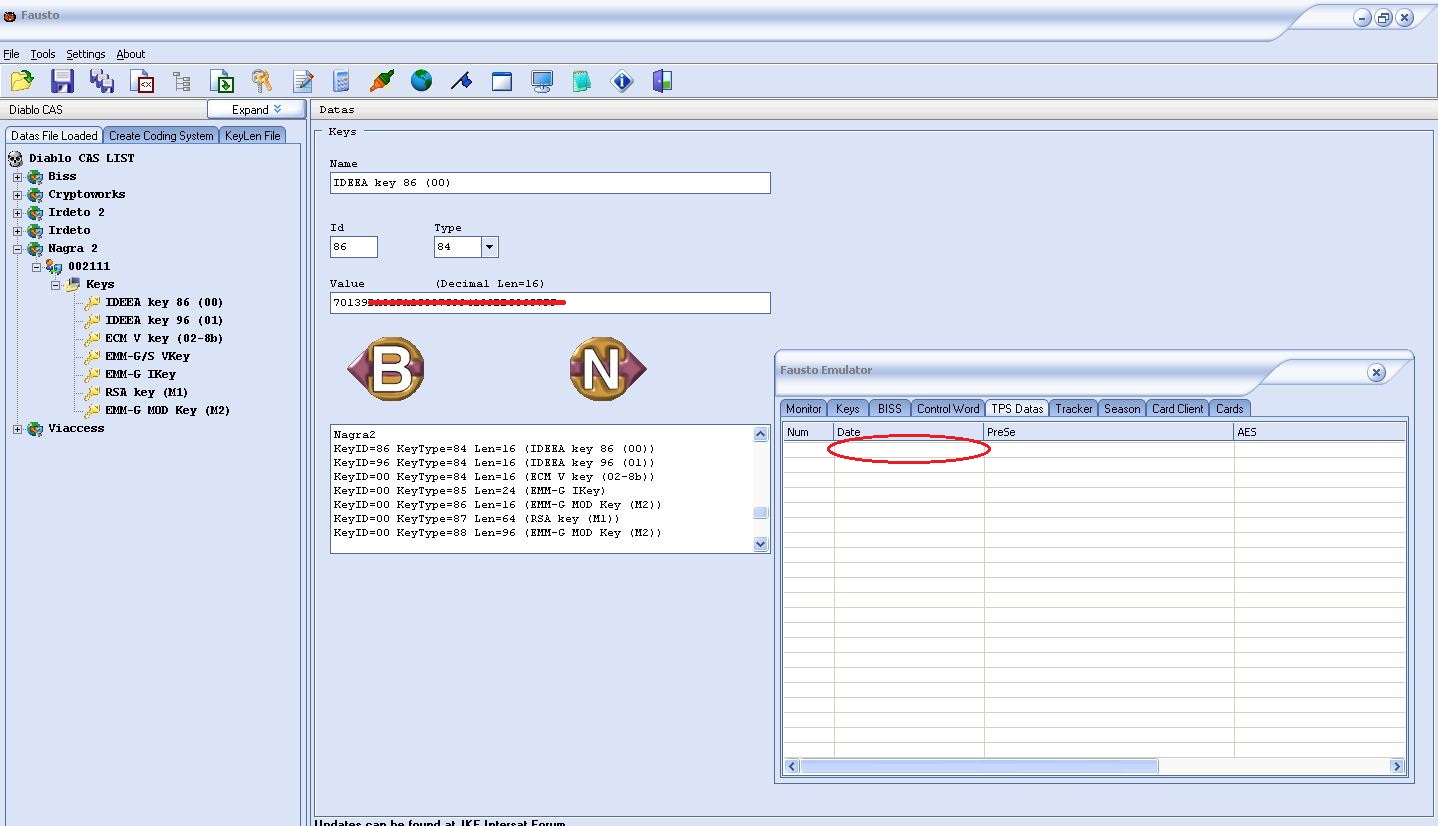Click the blue flag toolbar icon
The height and width of the screenshot is (826, 1438).
tap(461, 81)
